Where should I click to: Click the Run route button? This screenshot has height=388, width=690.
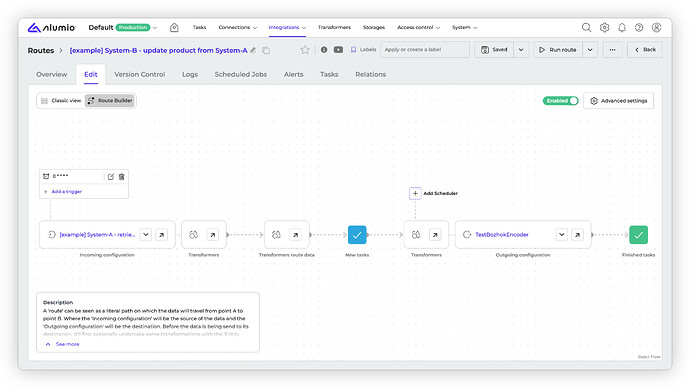(558, 50)
